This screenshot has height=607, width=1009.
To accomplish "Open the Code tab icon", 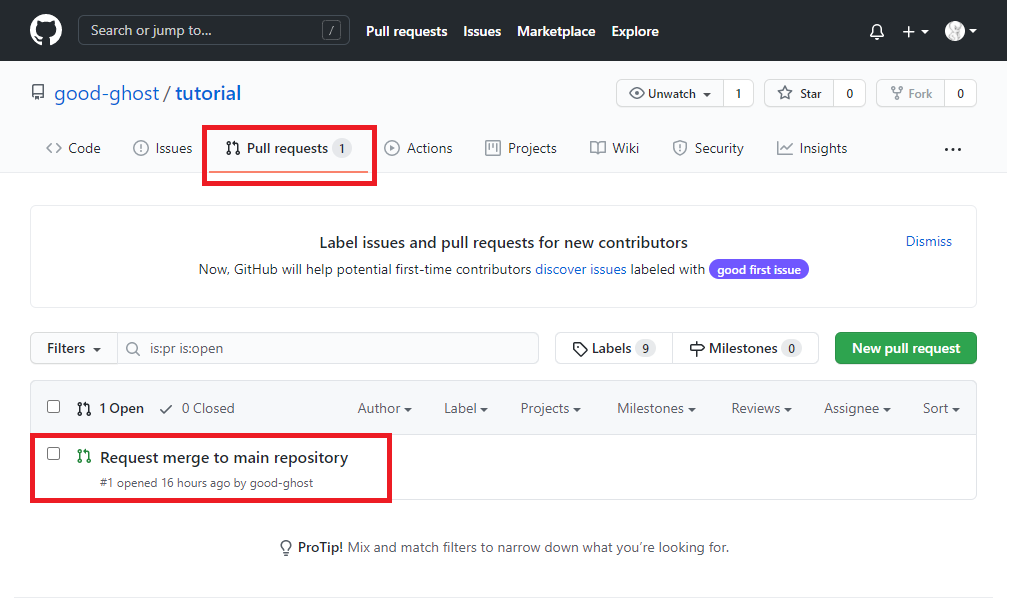I will [54, 148].
